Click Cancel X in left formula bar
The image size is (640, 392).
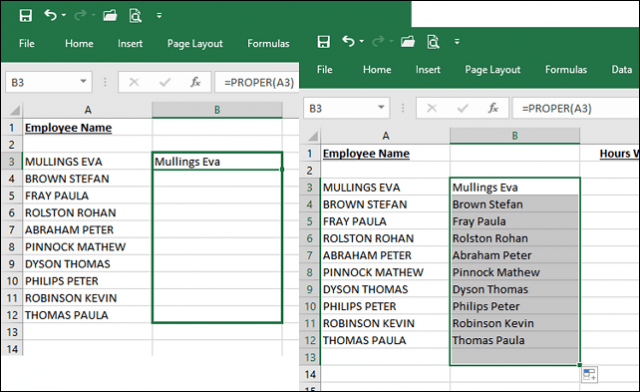click(x=134, y=82)
